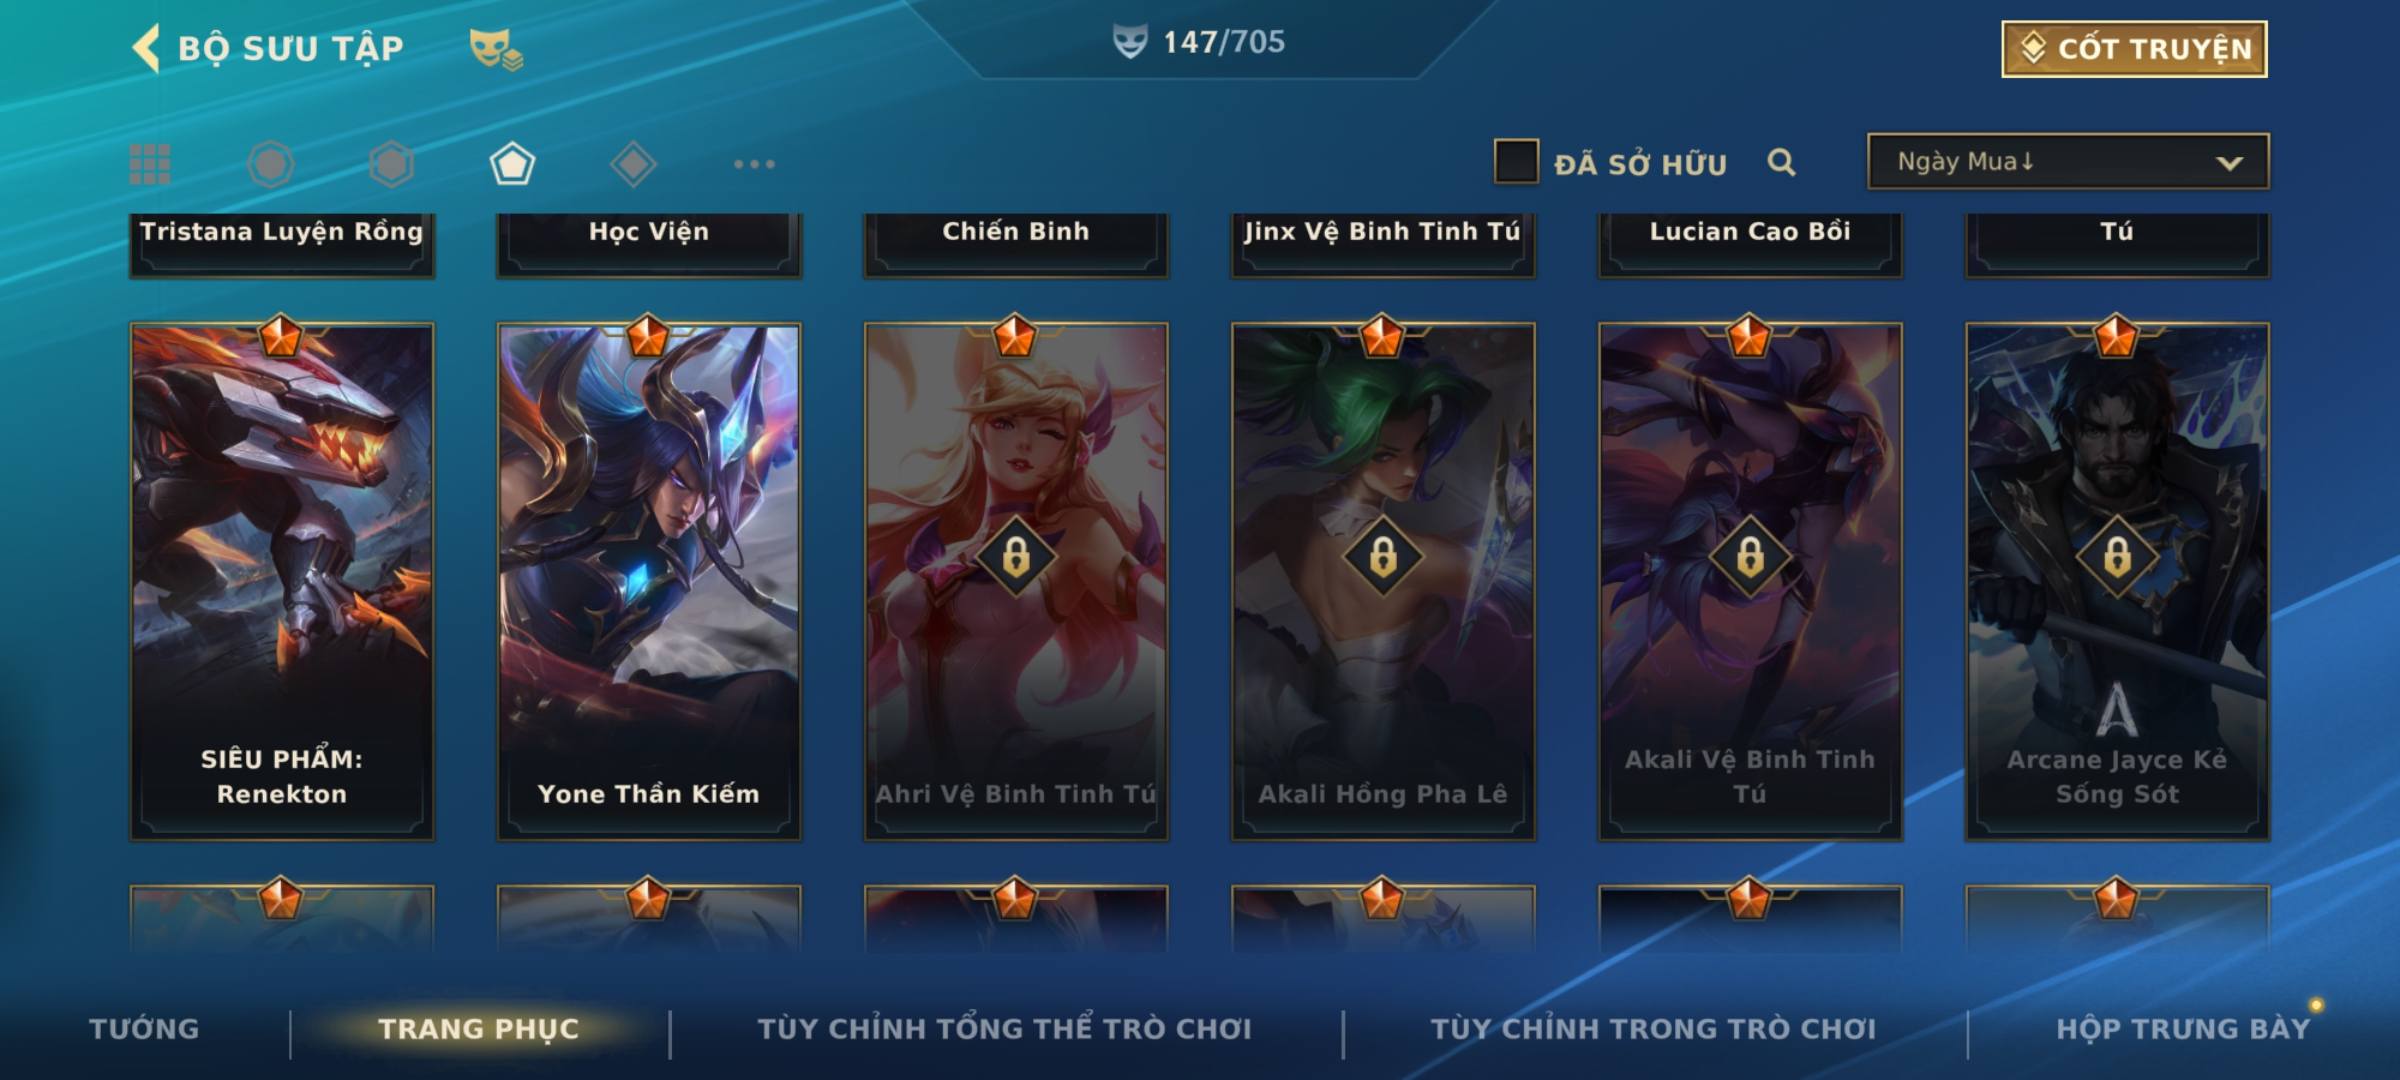Open Tùy Chỉnh Trong Trò Chơi tab
Screen dimensions: 2400x1080
1653,1029
